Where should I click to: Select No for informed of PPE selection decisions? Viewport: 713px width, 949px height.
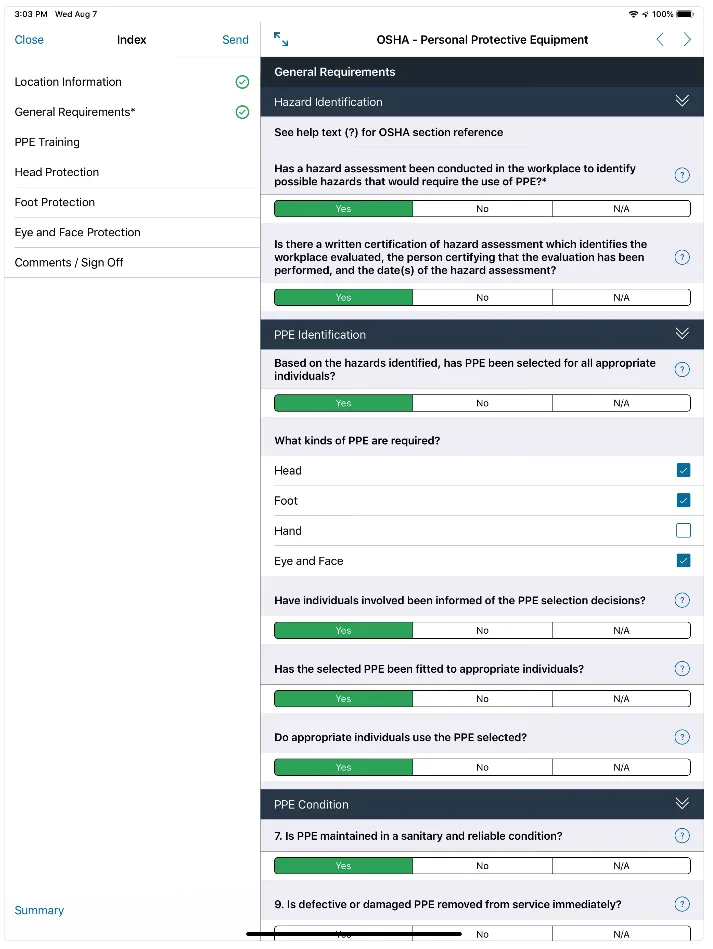482,630
